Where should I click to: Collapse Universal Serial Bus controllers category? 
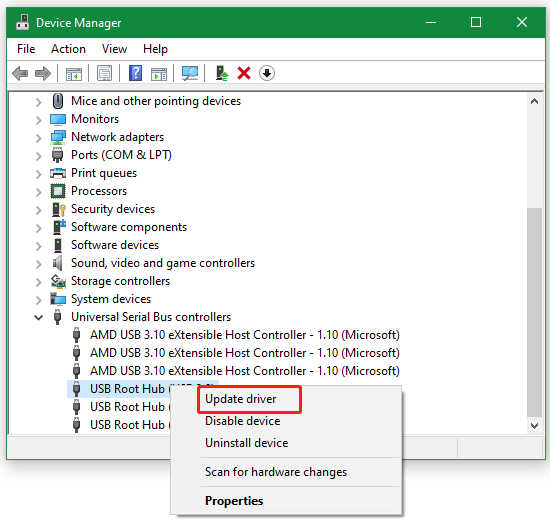click(39, 317)
